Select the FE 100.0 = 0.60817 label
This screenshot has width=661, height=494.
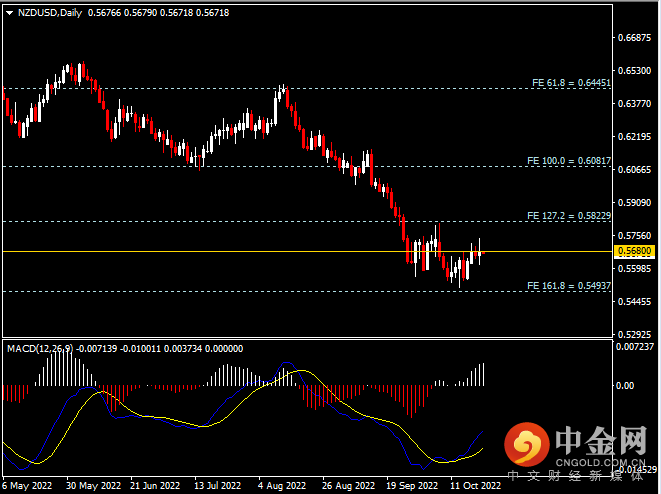tap(569, 161)
